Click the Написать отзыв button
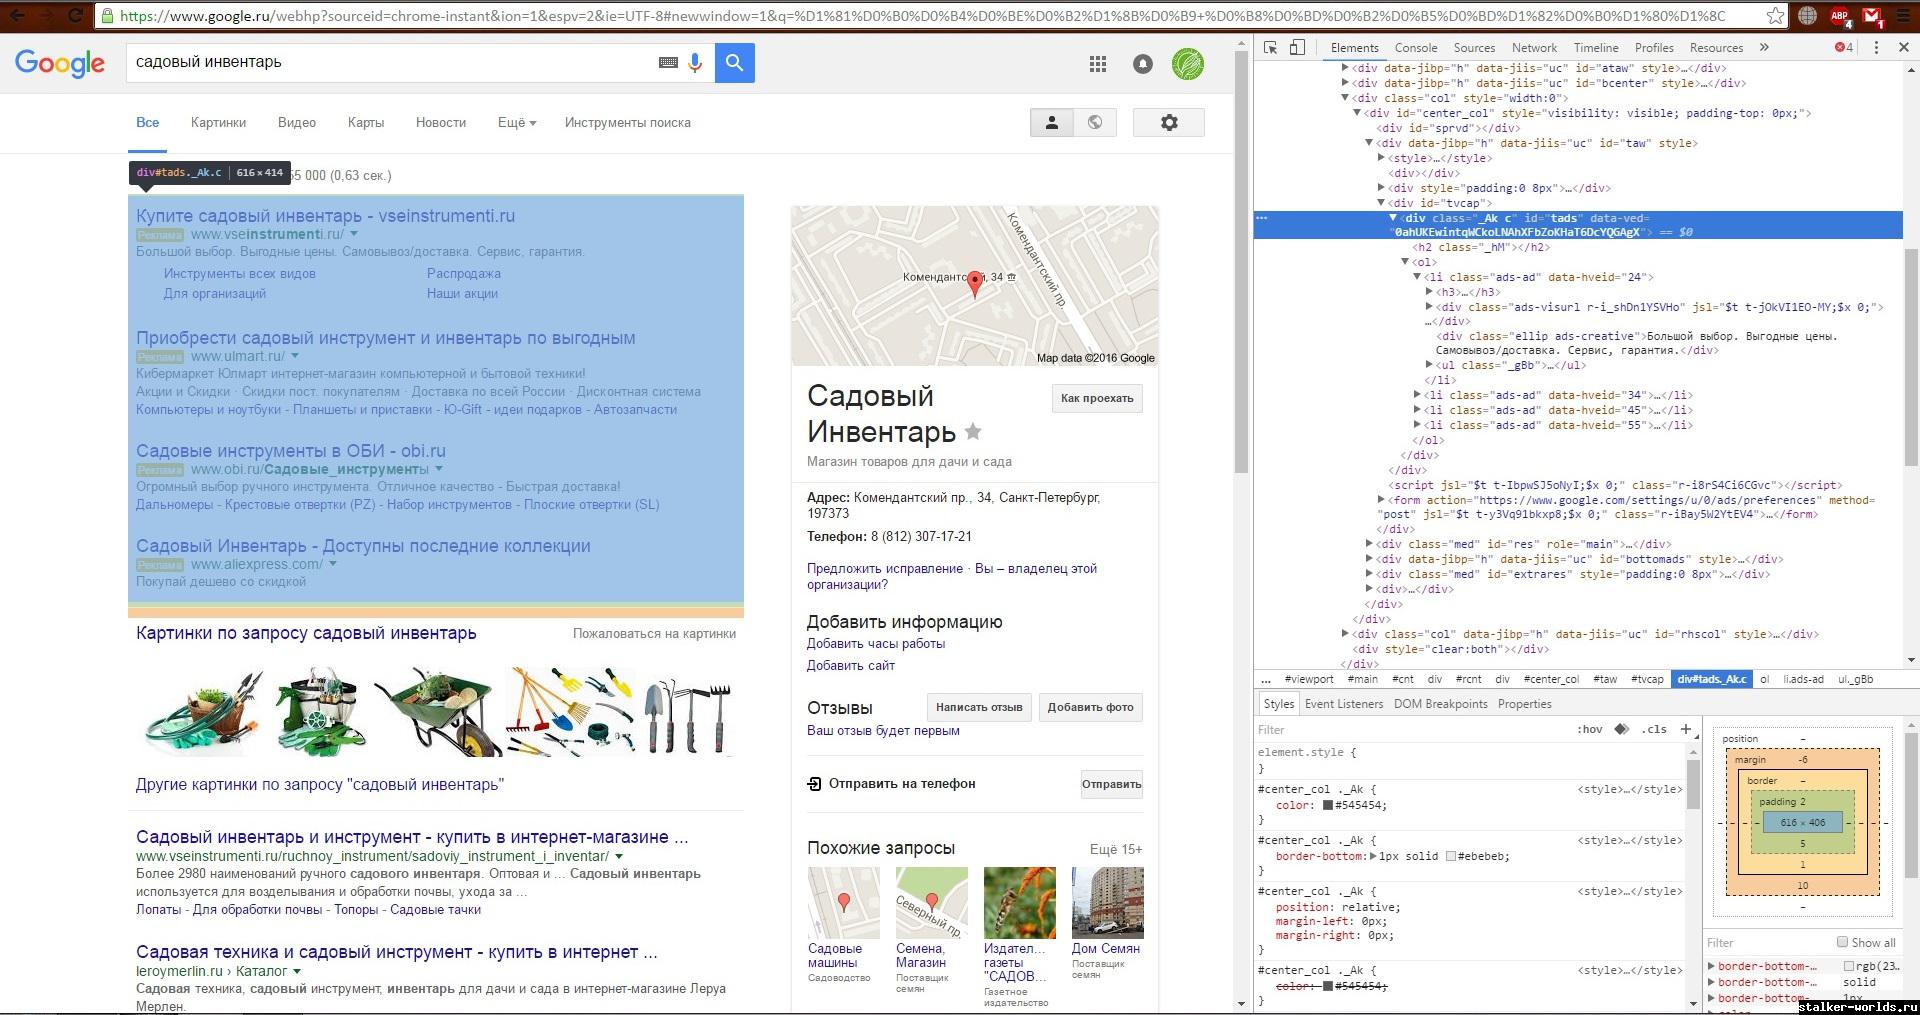1920x1015 pixels. (979, 707)
